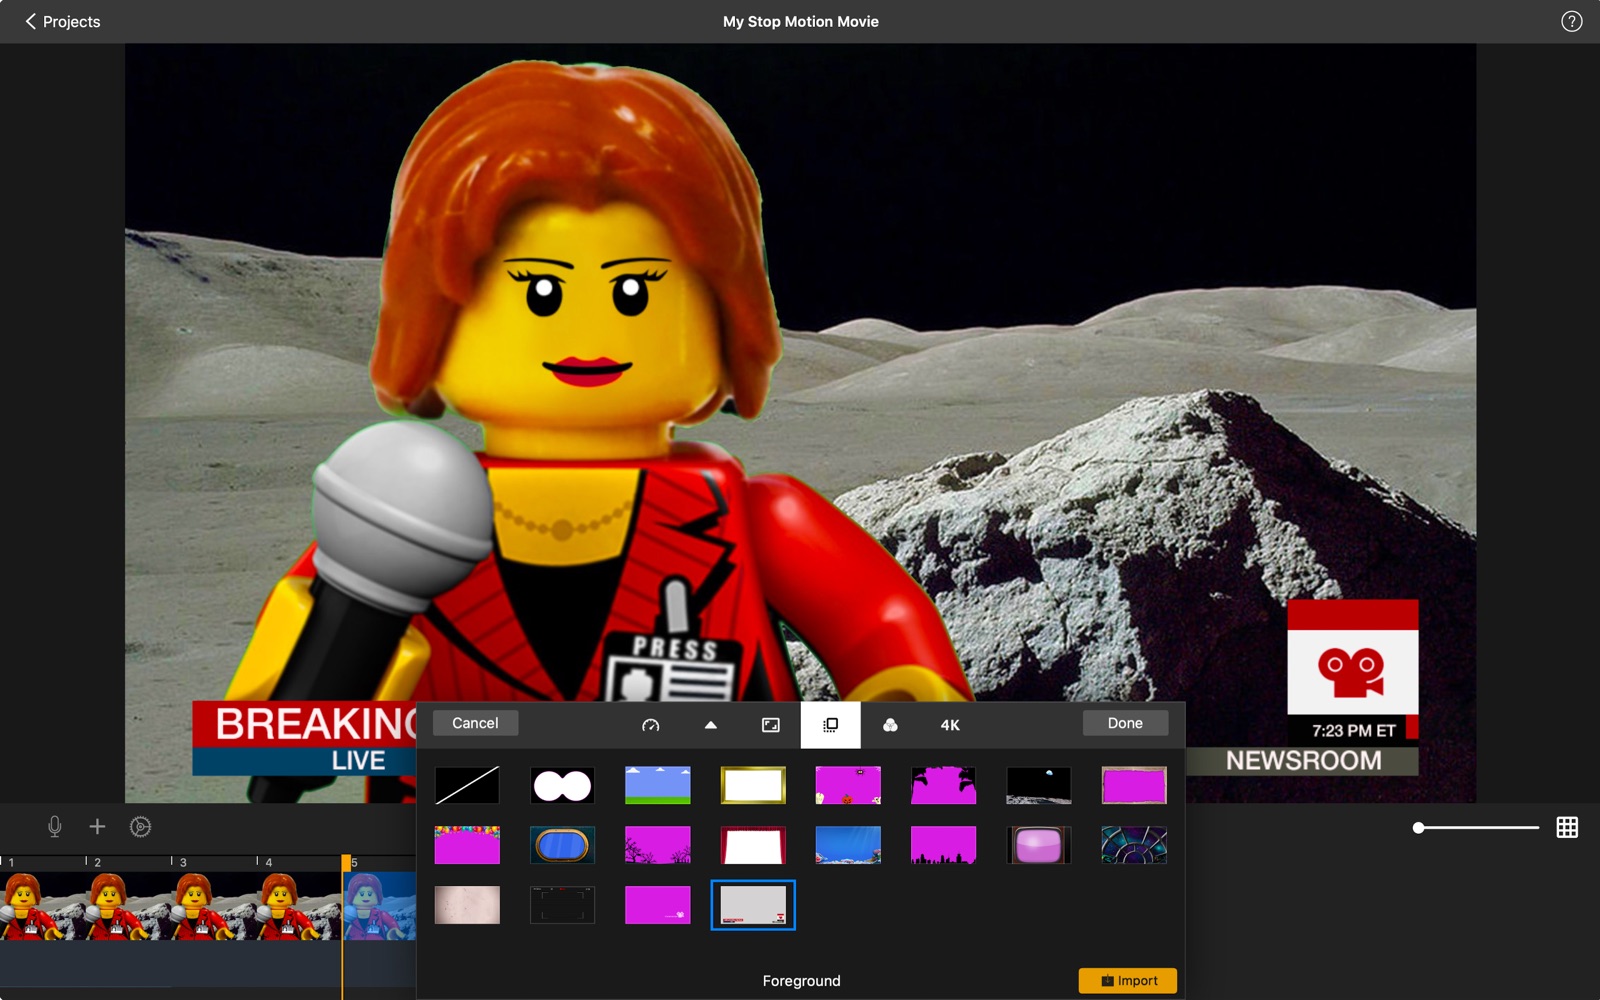Choose the binoculars mask foreground
This screenshot has height=1000, width=1600.
tap(562, 786)
